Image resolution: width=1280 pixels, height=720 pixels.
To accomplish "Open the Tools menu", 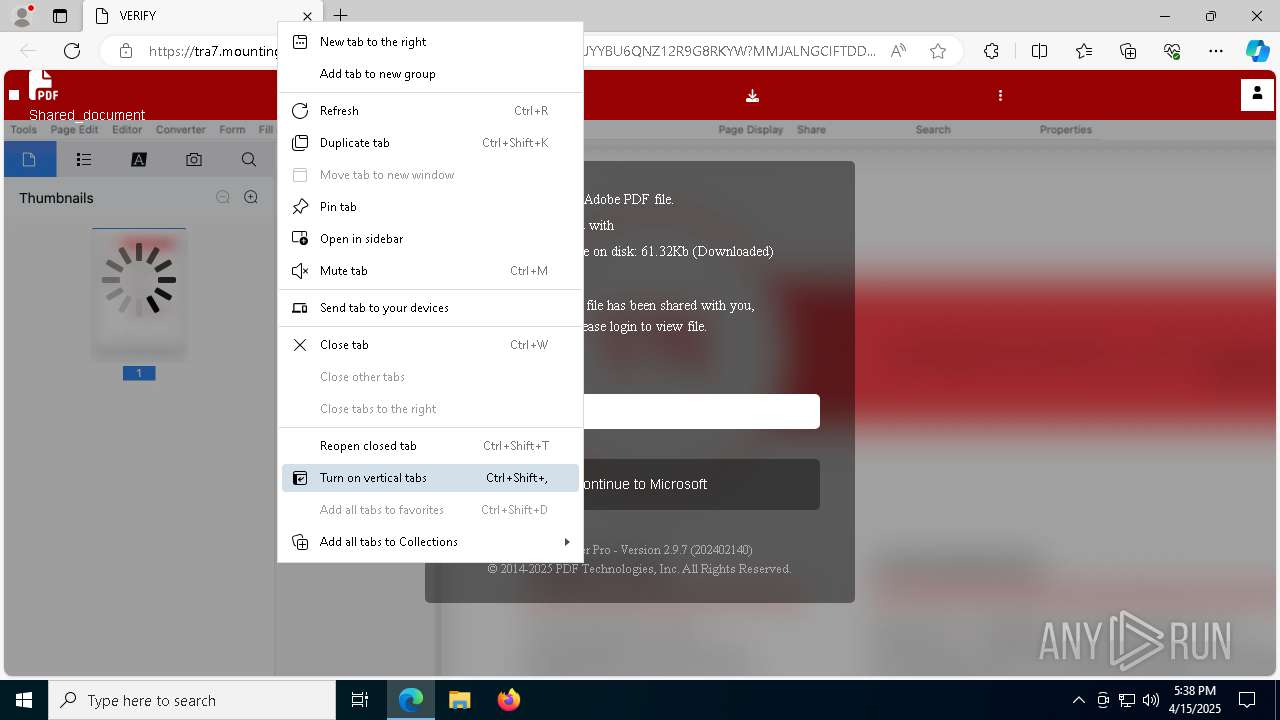I will (23, 130).
